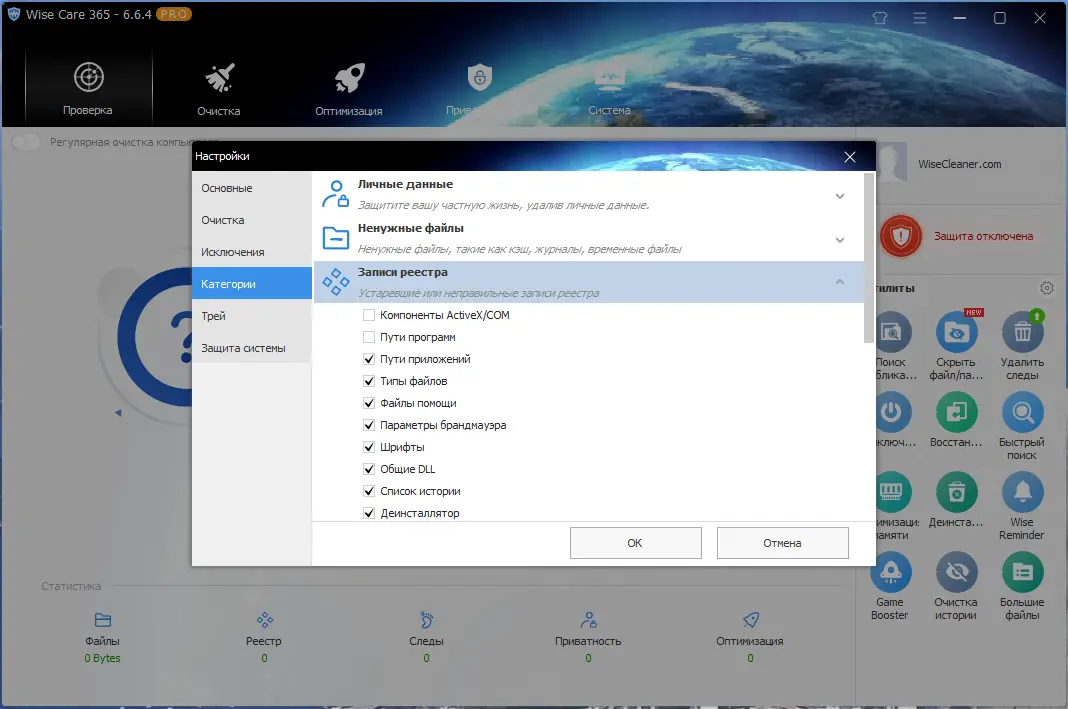The image size is (1068, 709).
Task: Expand the Ненужные файлы section
Action: point(840,240)
